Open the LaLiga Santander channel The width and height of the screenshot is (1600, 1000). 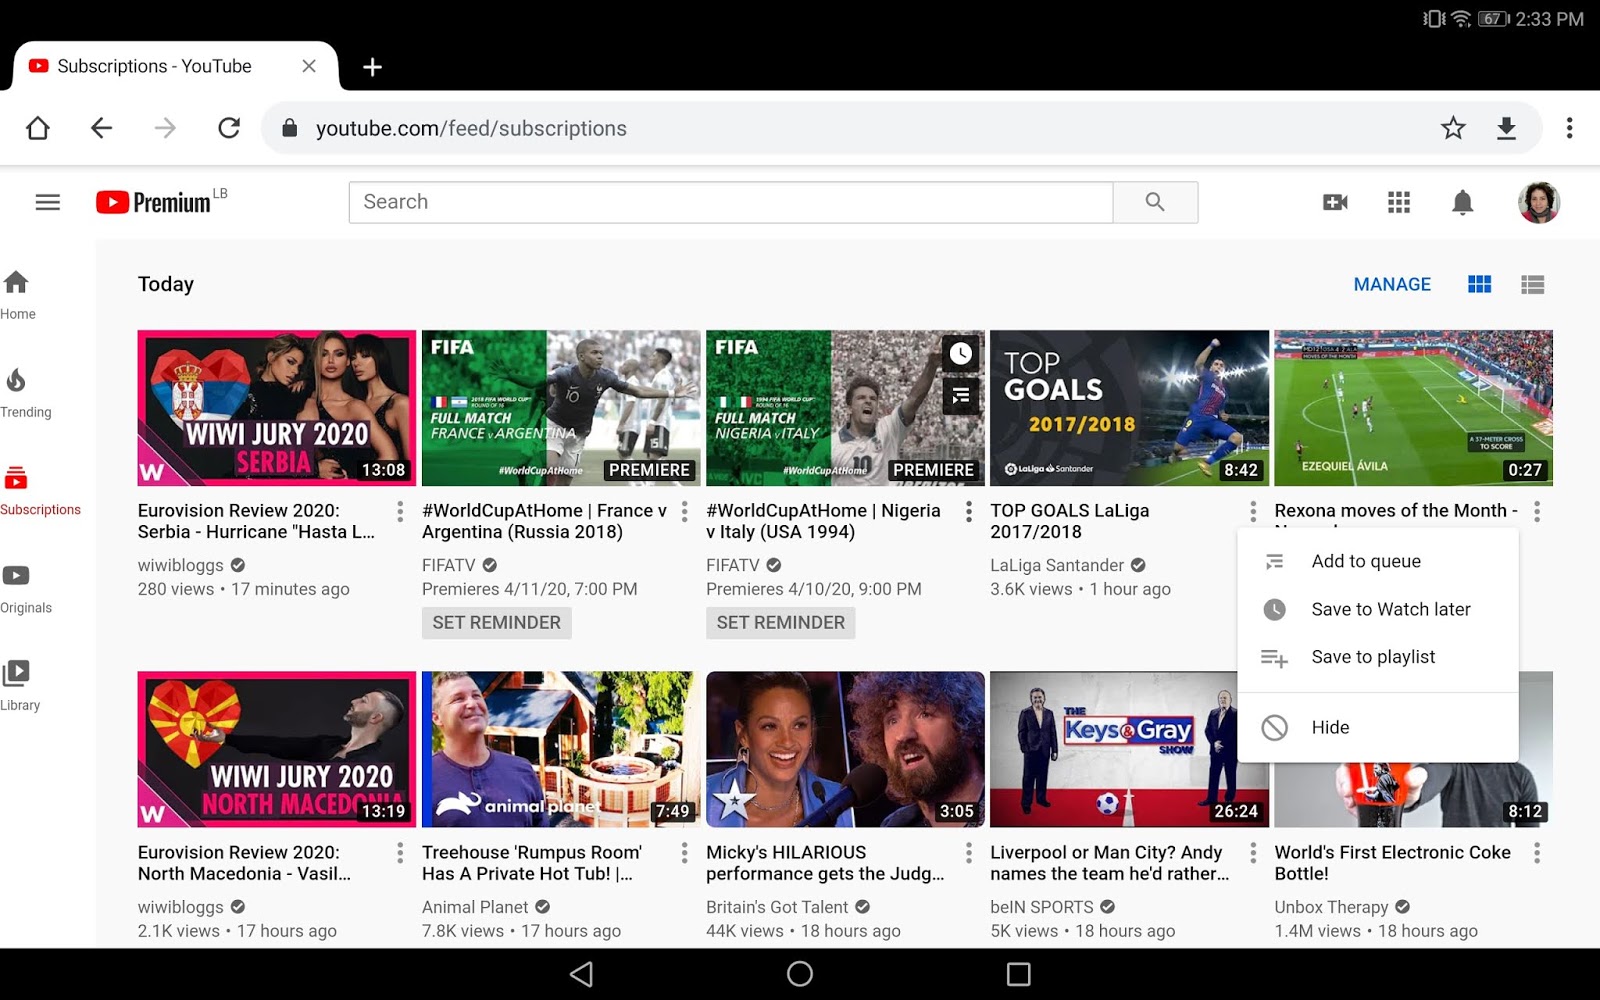coord(1057,566)
